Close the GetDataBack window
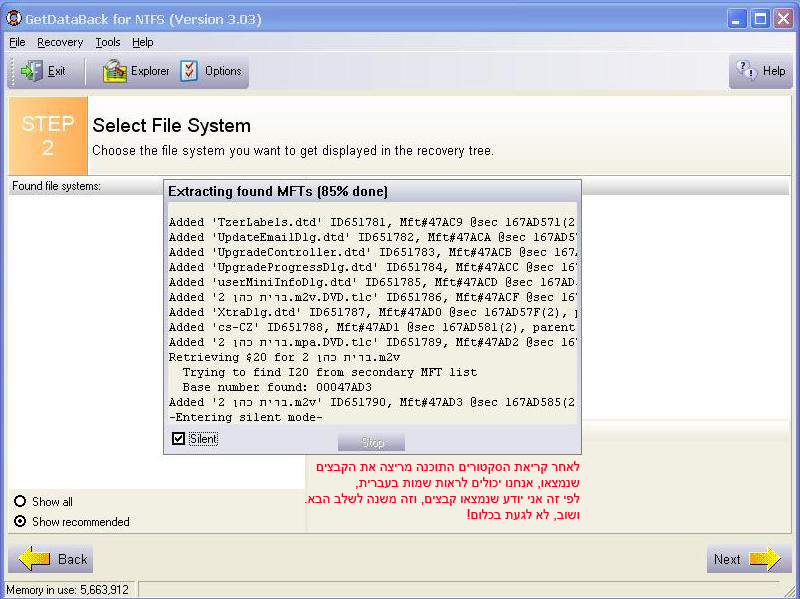 tap(783, 19)
